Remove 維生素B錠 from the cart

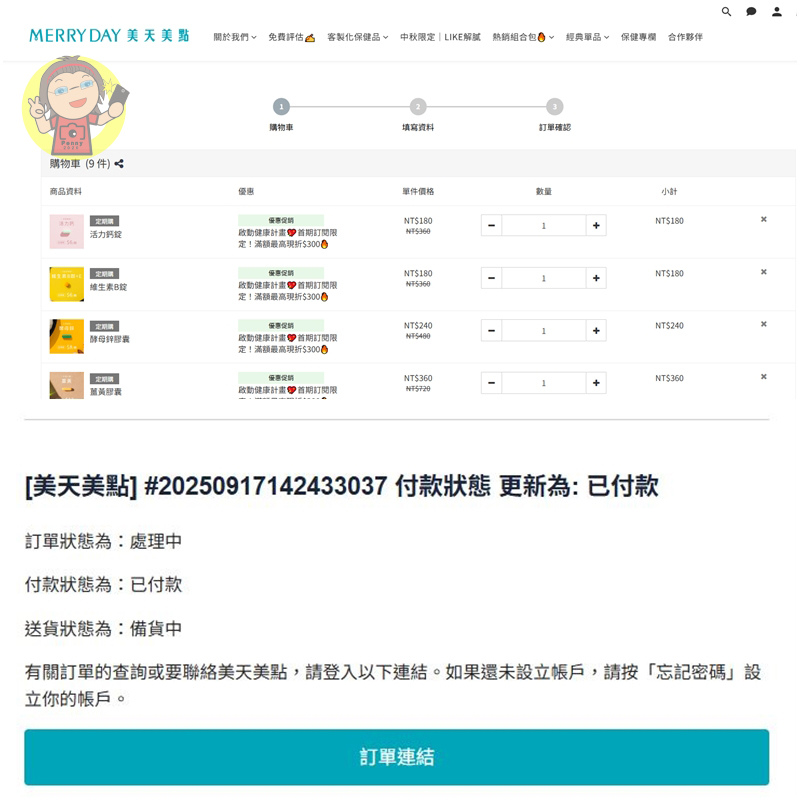[x=764, y=272]
